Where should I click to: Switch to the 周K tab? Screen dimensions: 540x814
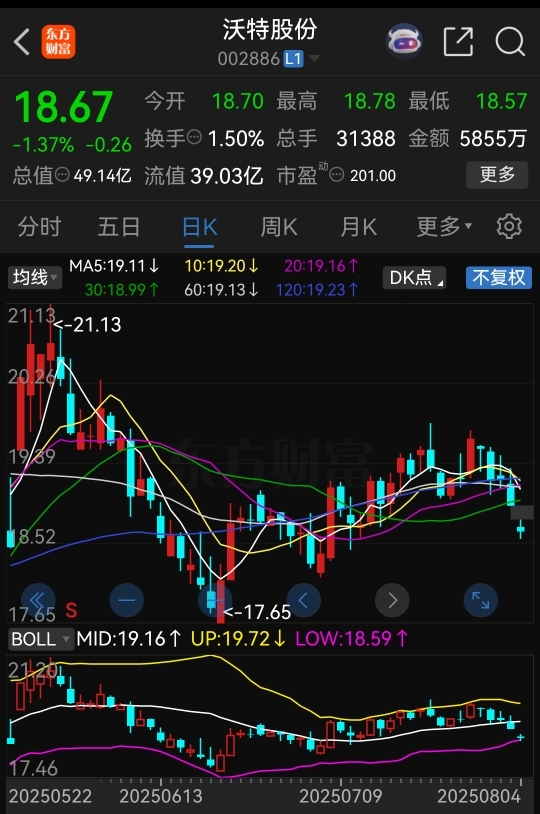(x=279, y=226)
